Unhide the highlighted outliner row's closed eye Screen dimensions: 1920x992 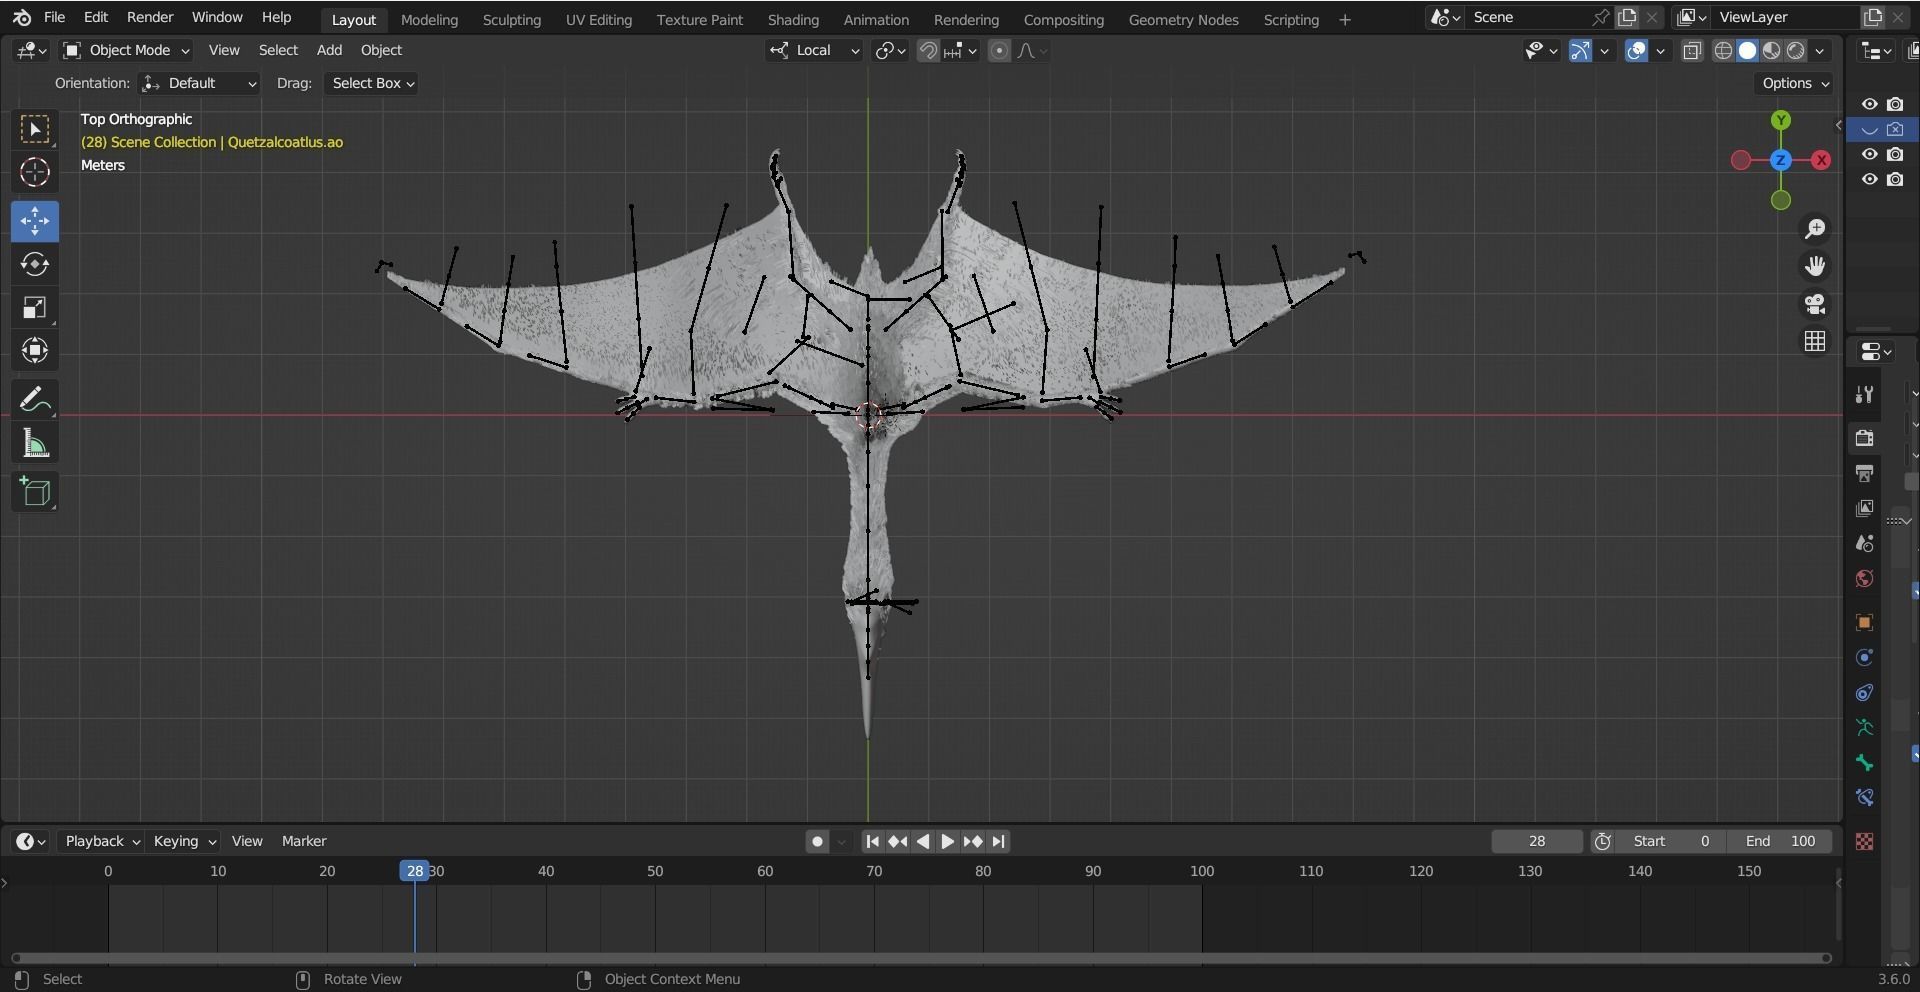coord(1869,129)
